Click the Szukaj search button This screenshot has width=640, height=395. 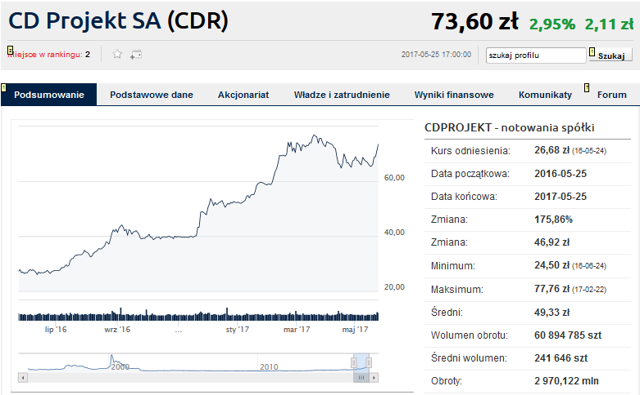pos(611,55)
